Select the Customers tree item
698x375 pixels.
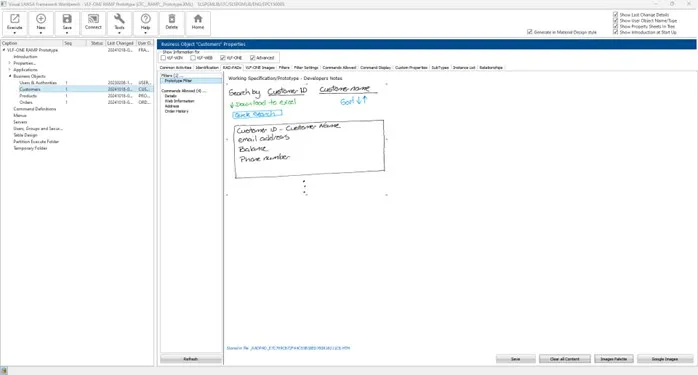pos(30,90)
